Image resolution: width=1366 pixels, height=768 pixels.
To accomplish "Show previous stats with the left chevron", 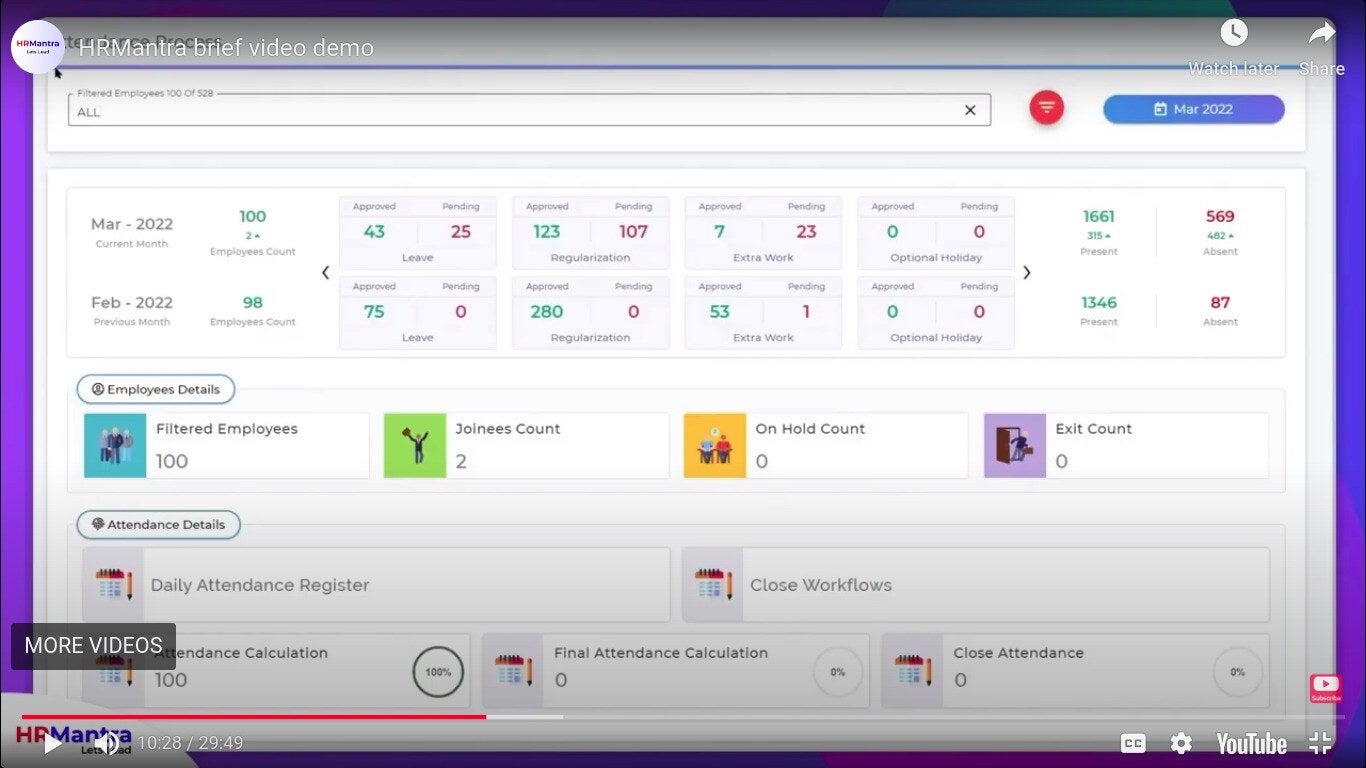I will 325,272.
